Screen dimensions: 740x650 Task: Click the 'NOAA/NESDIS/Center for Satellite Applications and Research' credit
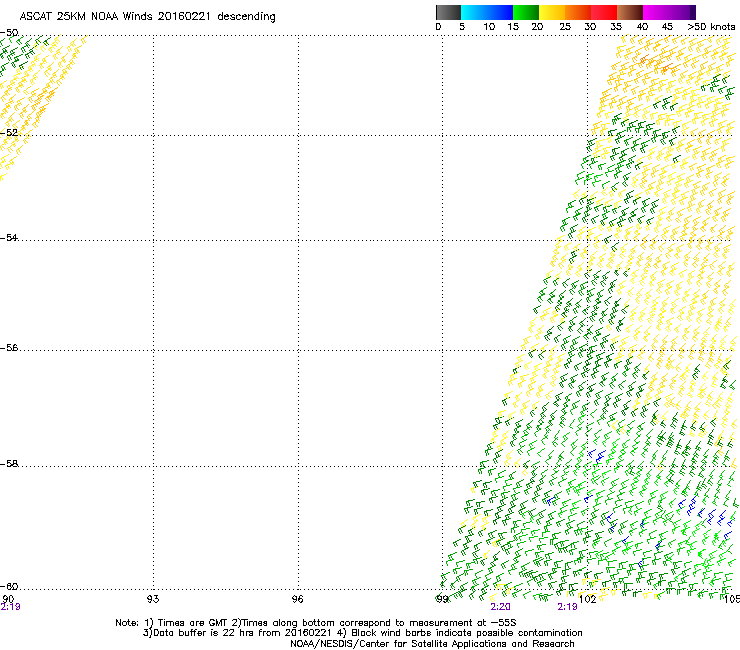click(432, 644)
